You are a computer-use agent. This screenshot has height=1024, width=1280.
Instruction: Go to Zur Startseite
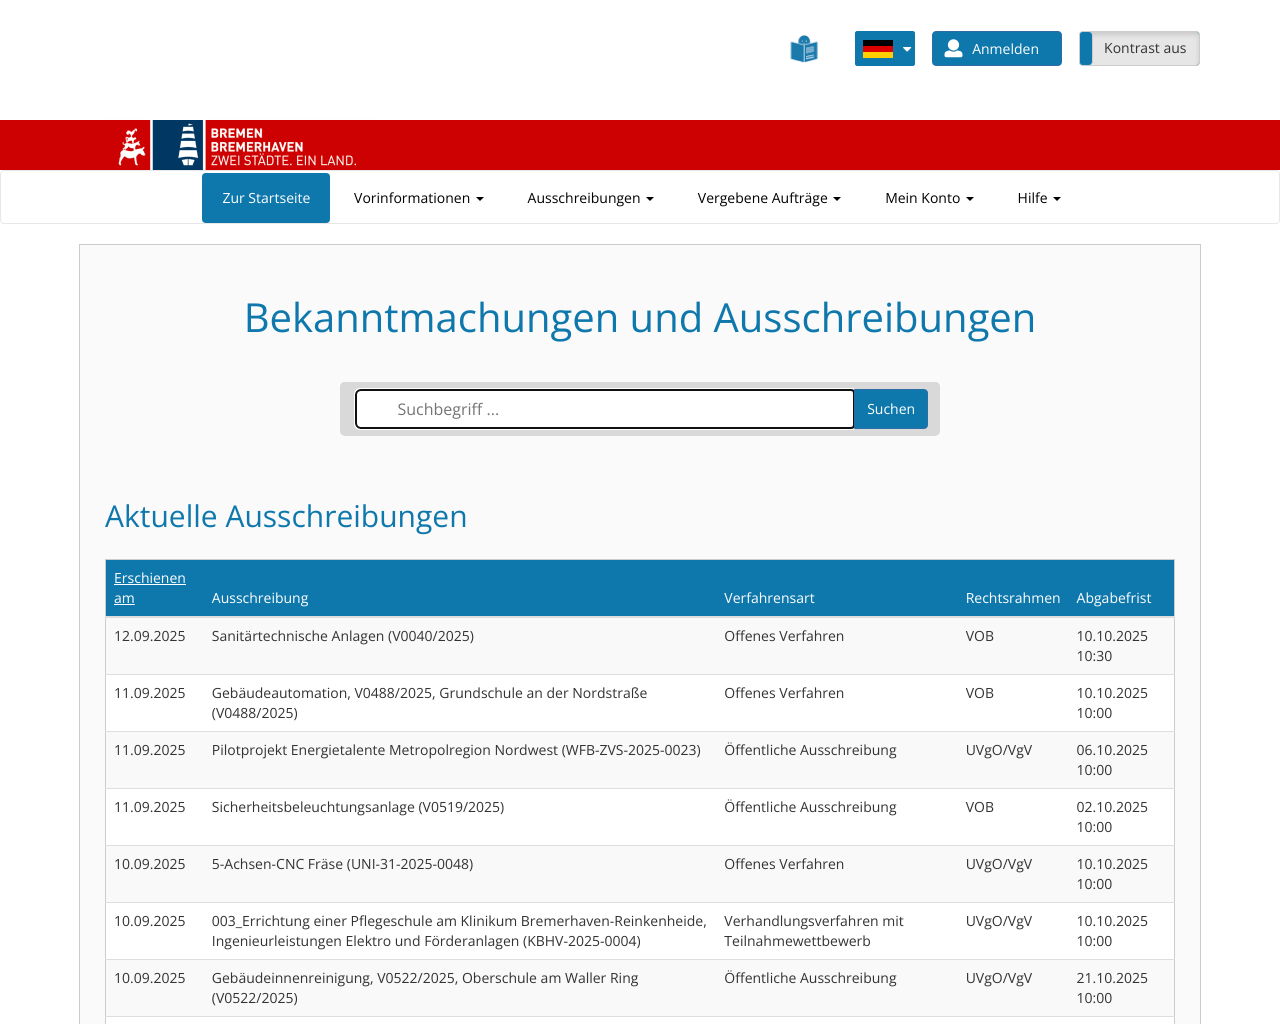tap(266, 198)
